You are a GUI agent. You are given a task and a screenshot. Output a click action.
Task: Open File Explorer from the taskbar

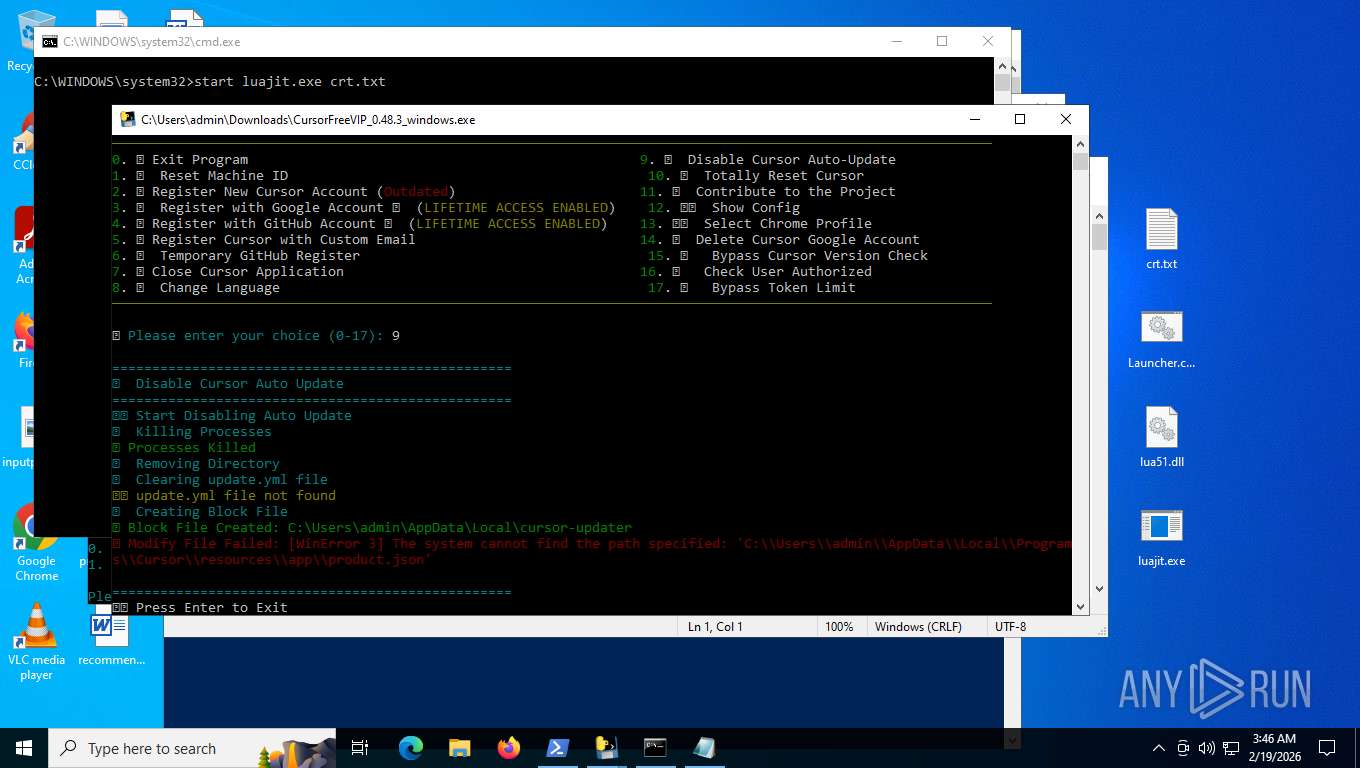click(x=460, y=748)
